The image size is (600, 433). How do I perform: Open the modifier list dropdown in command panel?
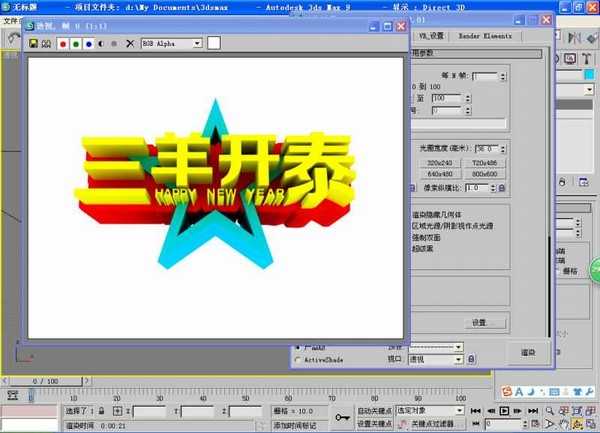[575, 90]
